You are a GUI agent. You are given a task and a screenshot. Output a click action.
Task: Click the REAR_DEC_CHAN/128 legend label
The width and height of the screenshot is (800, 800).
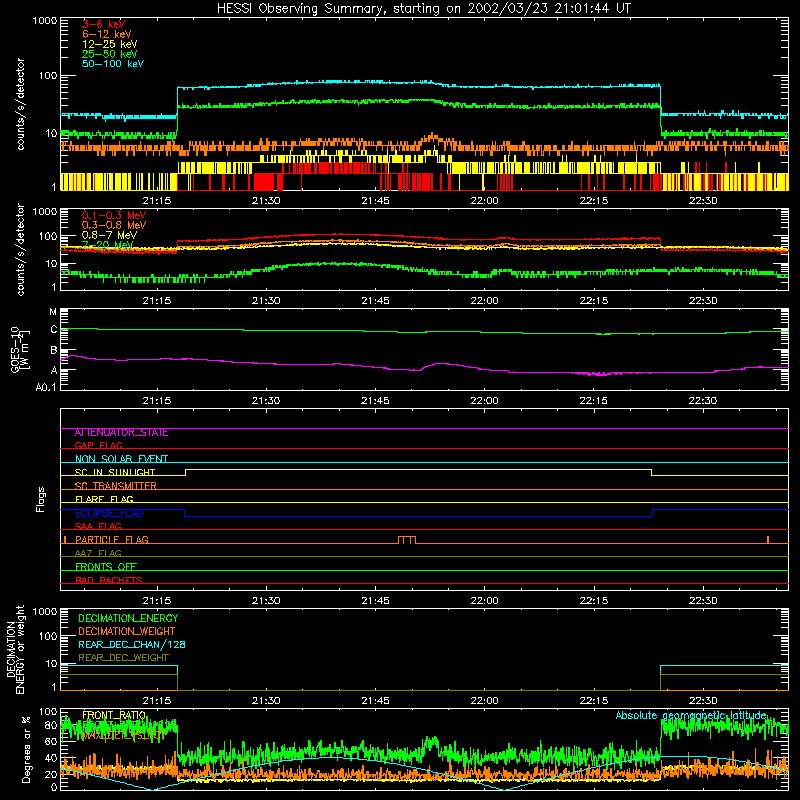point(132,644)
